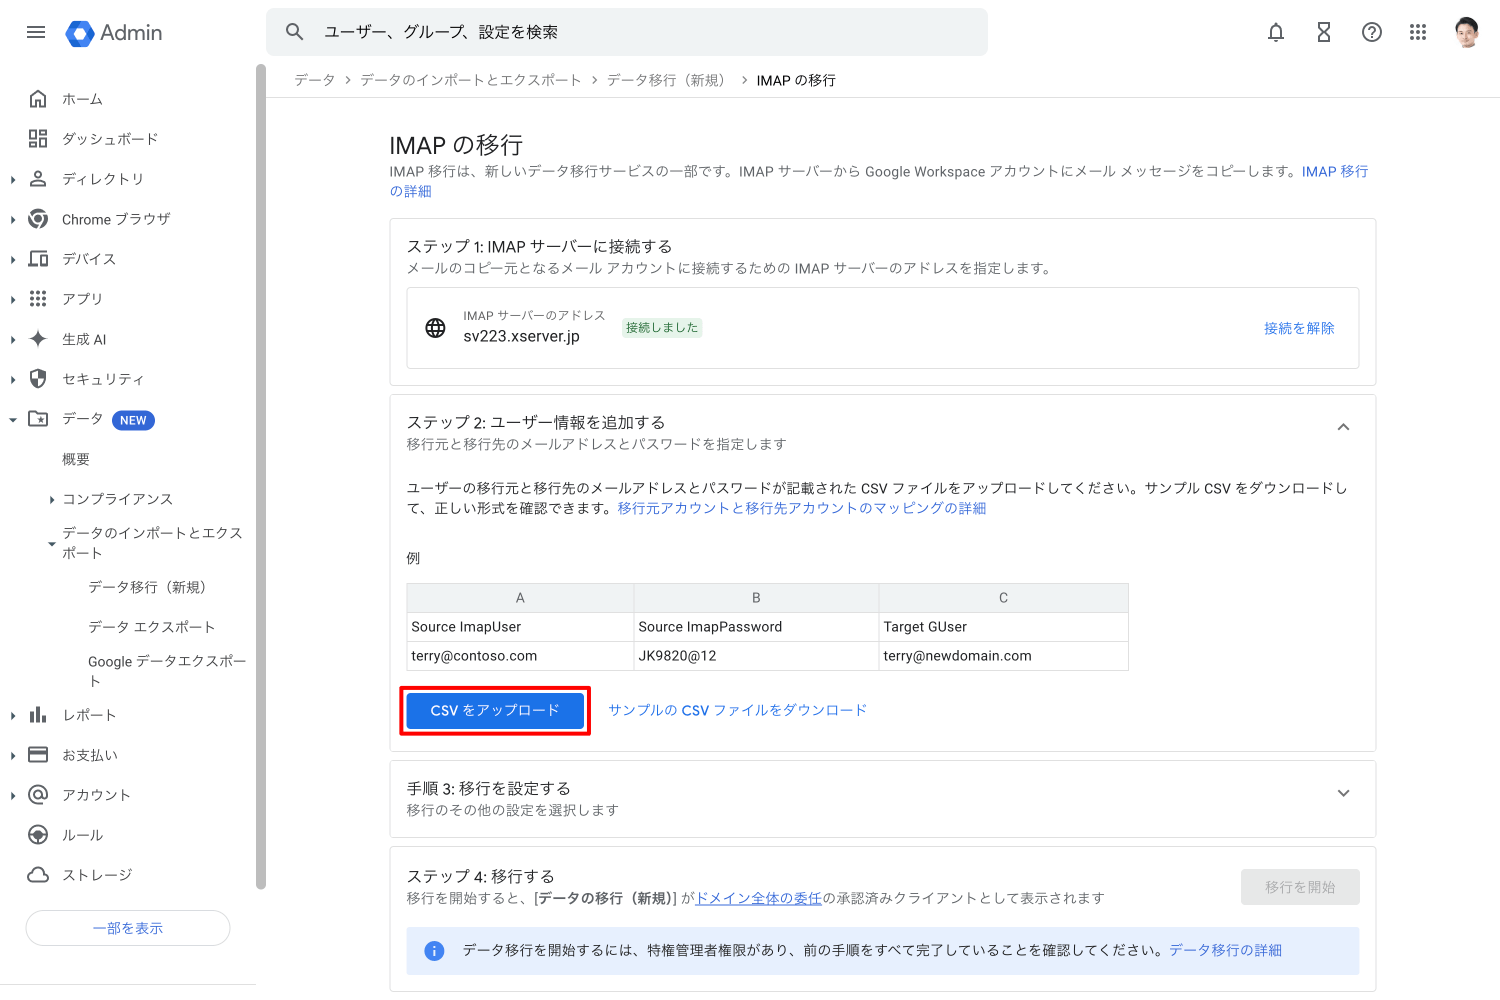
Task: Expand the Compliance submenu
Action: [x=52, y=500]
